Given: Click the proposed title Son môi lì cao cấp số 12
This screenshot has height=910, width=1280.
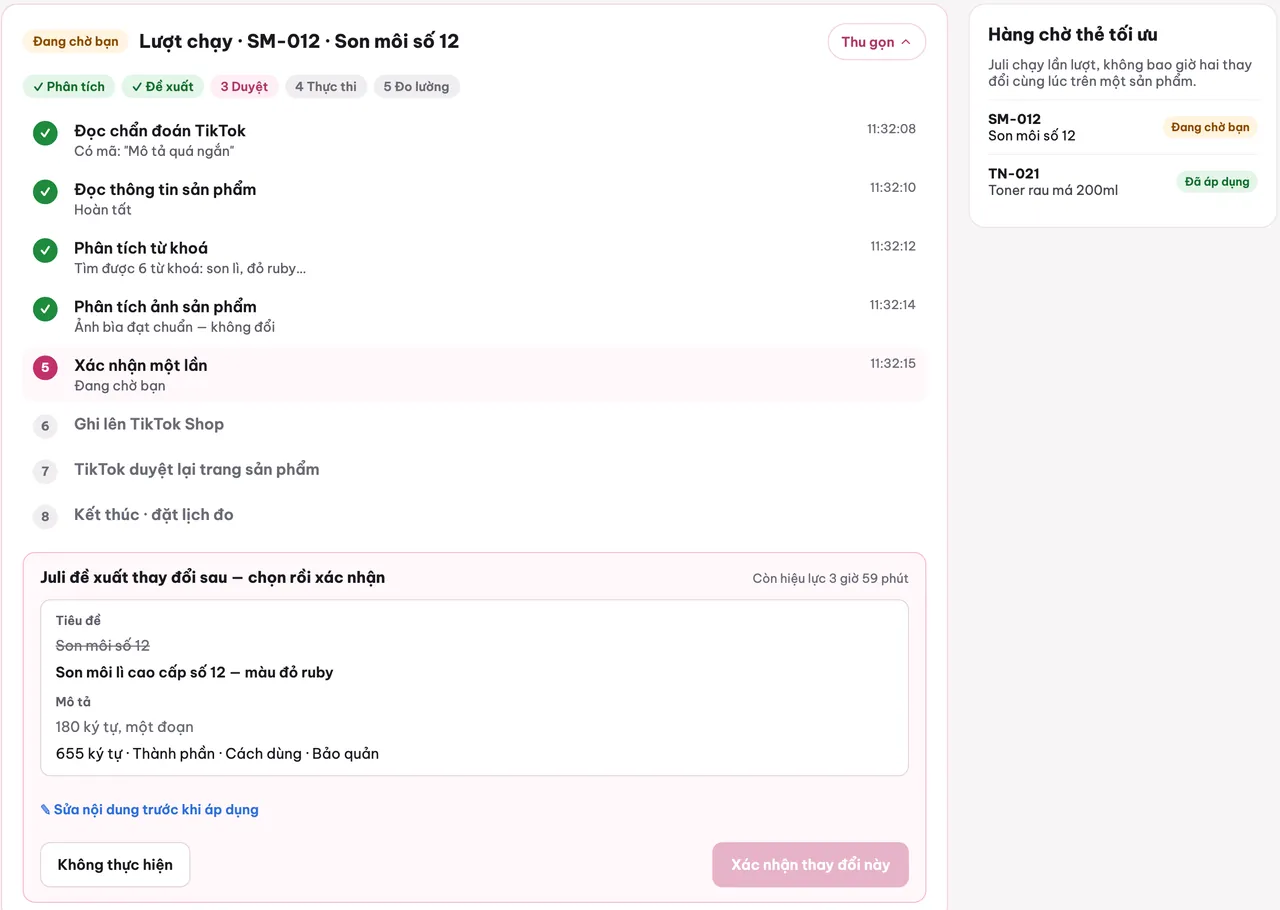Looking at the screenshot, I should [194, 673].
